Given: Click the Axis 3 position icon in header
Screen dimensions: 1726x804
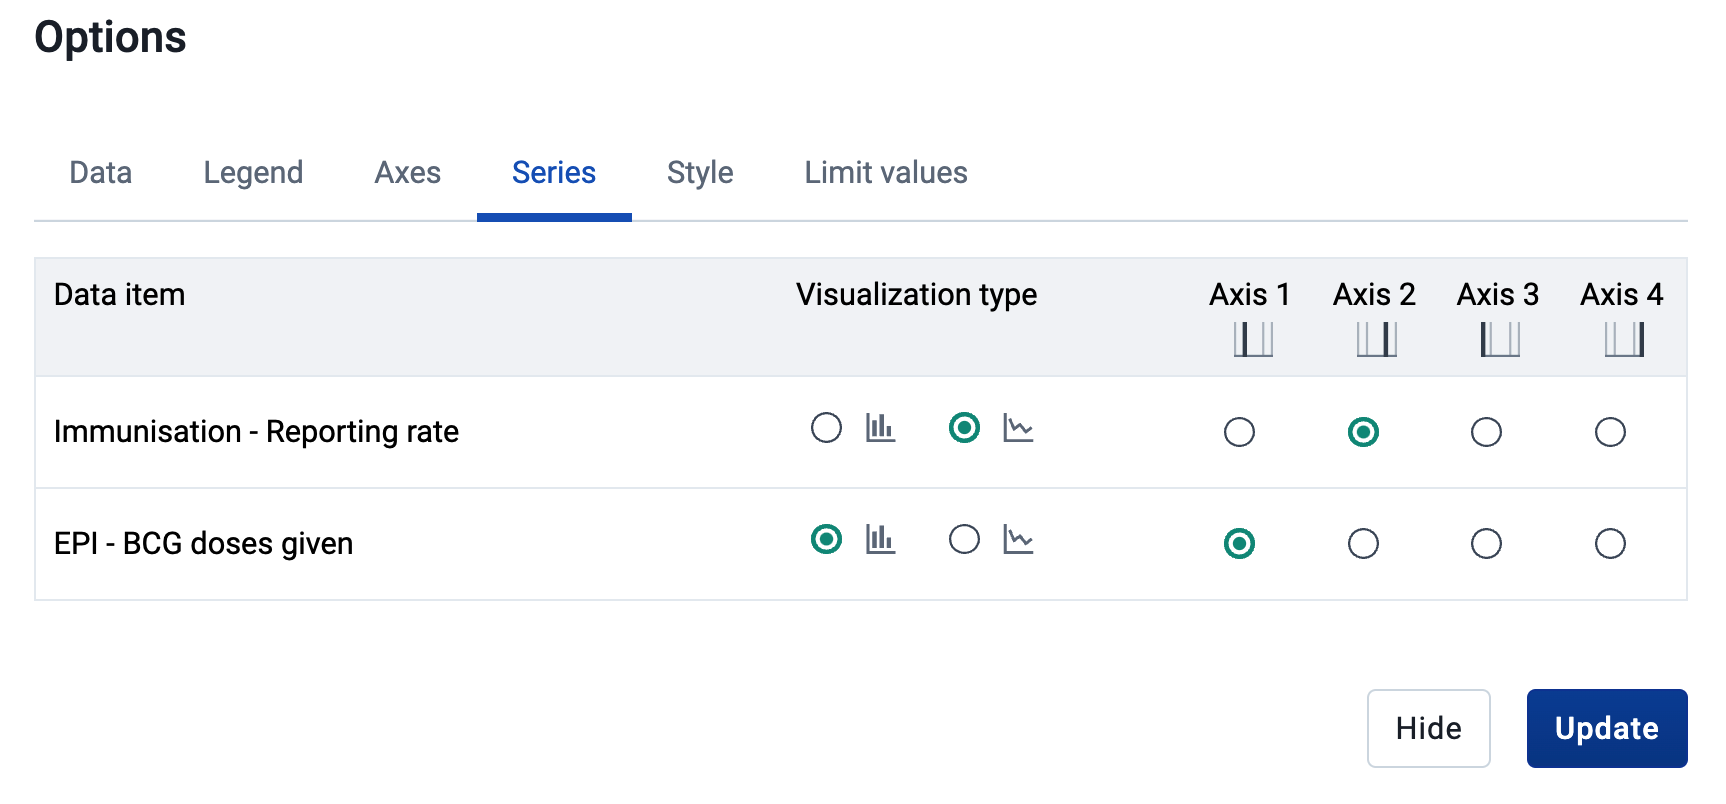Looking at the screenshot, I should click(x=1500, y=340).
